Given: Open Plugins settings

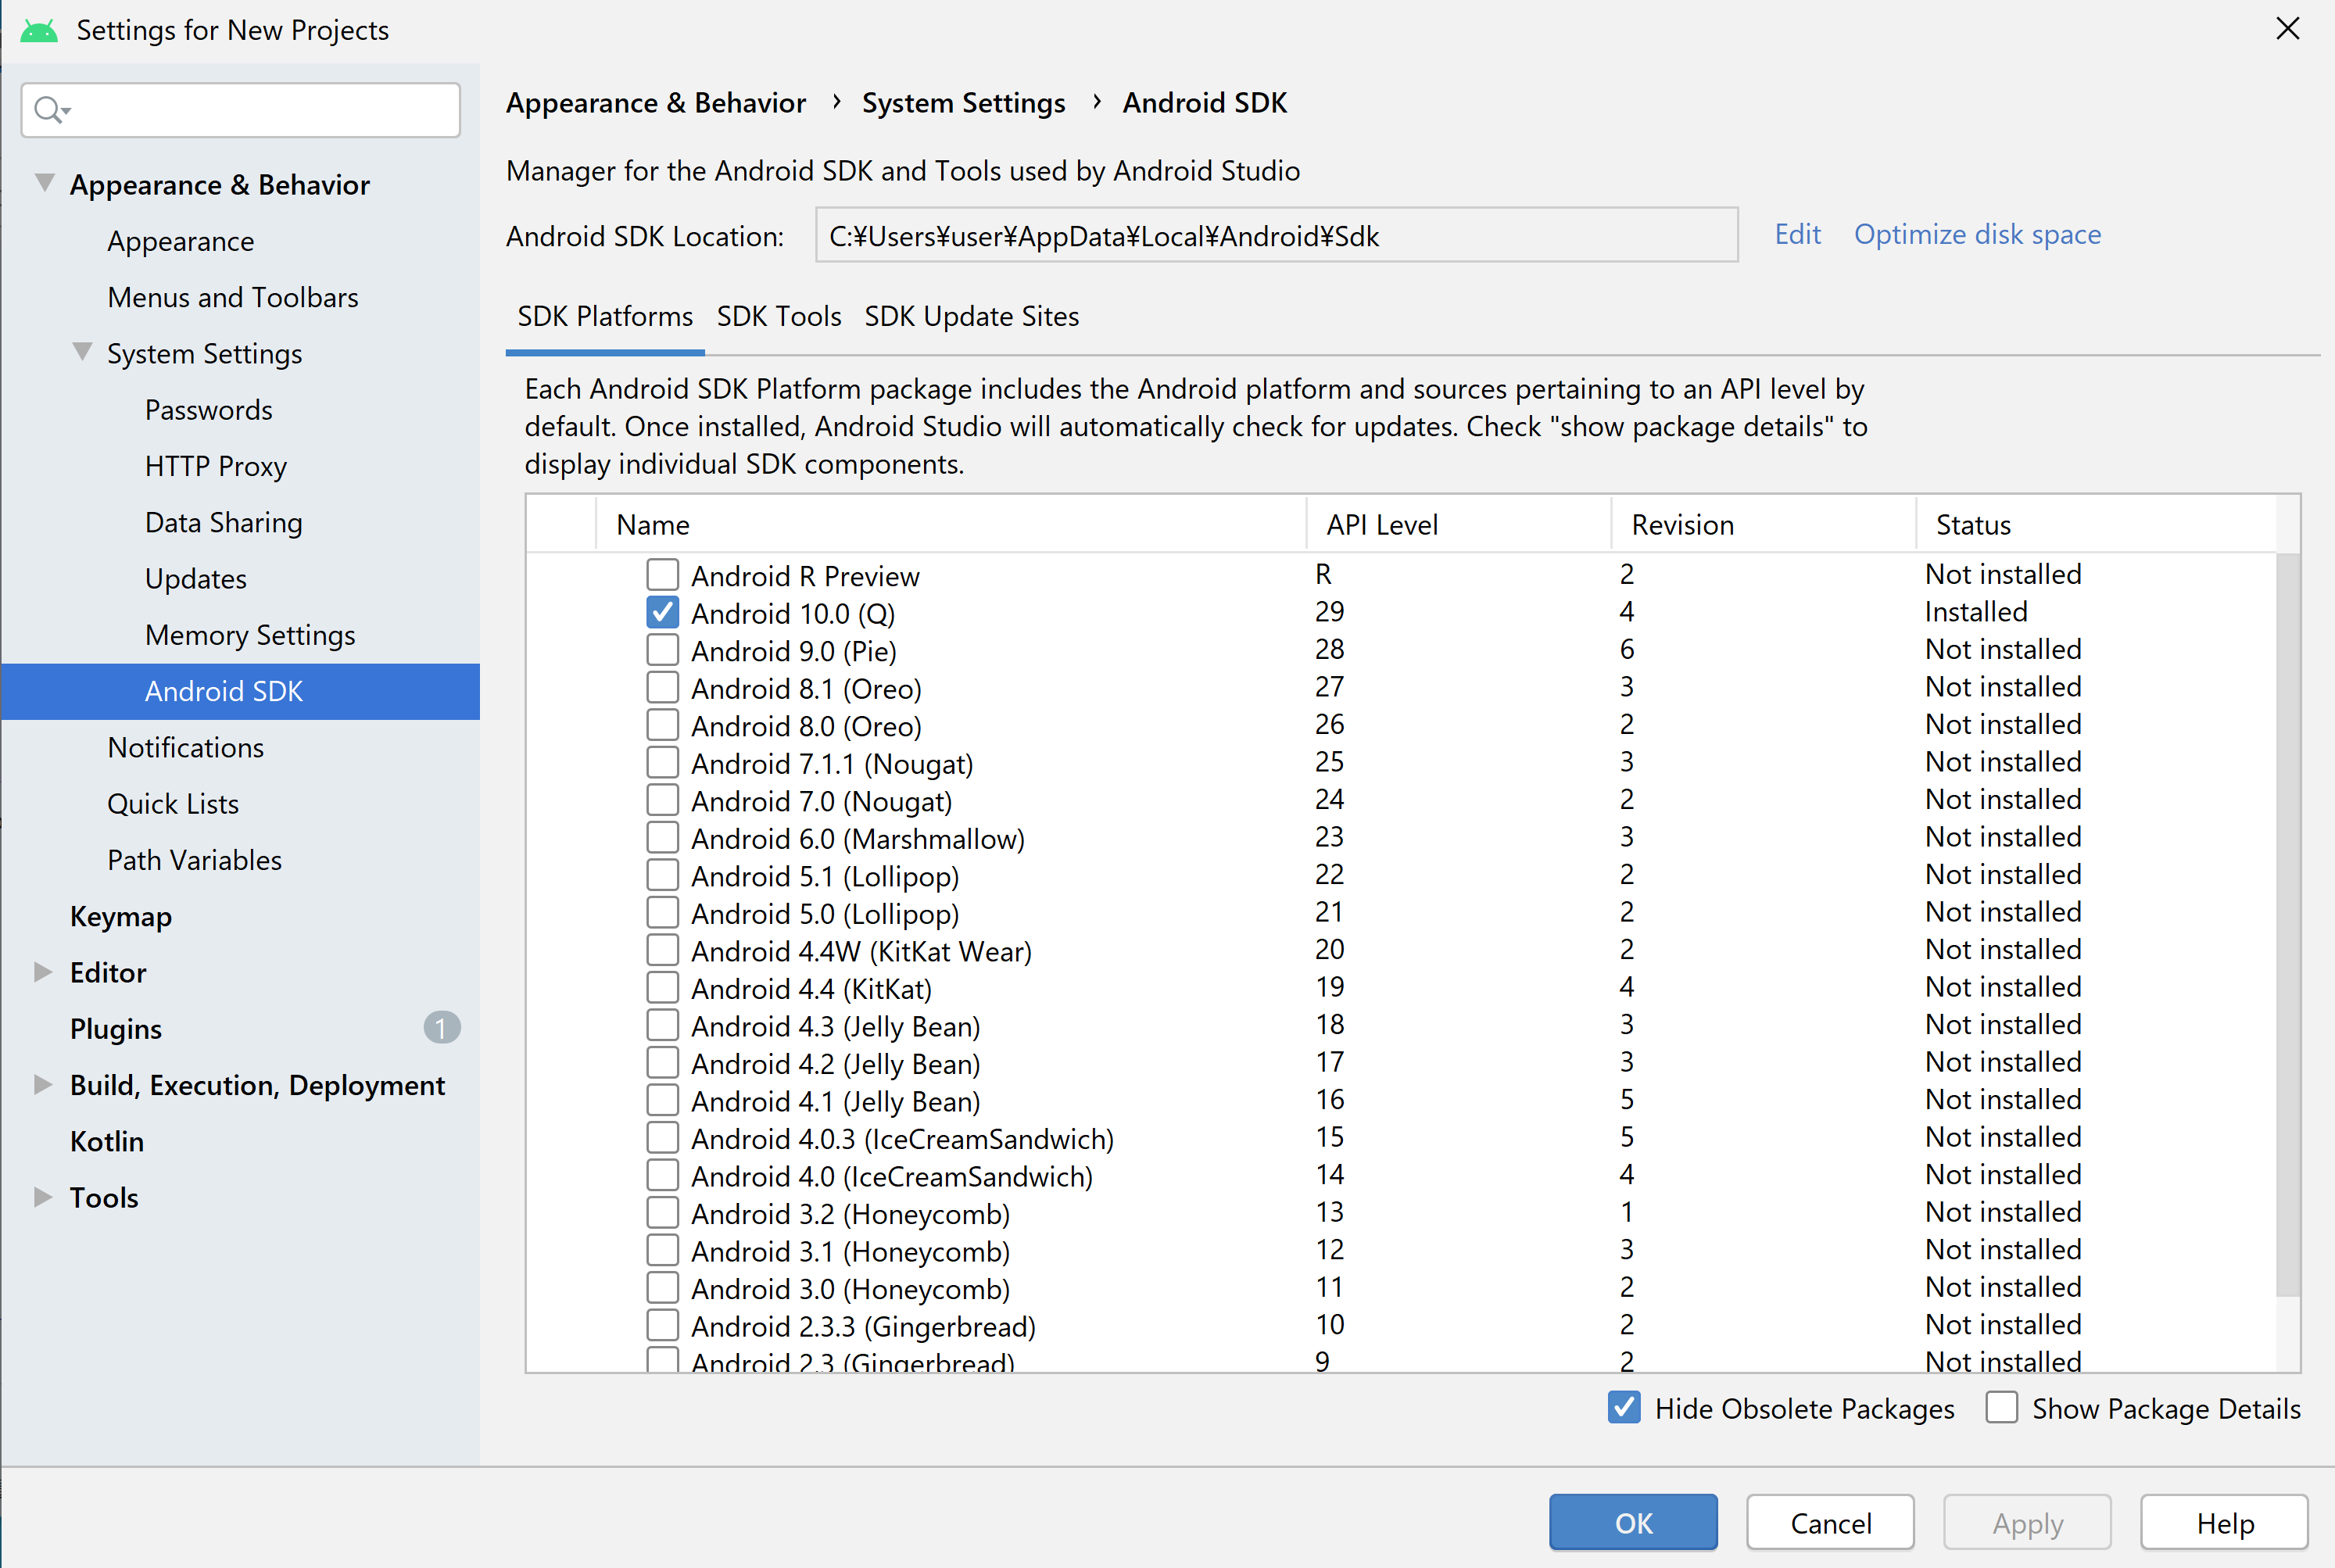Looking at the screenshot, I should [116, 1028].
